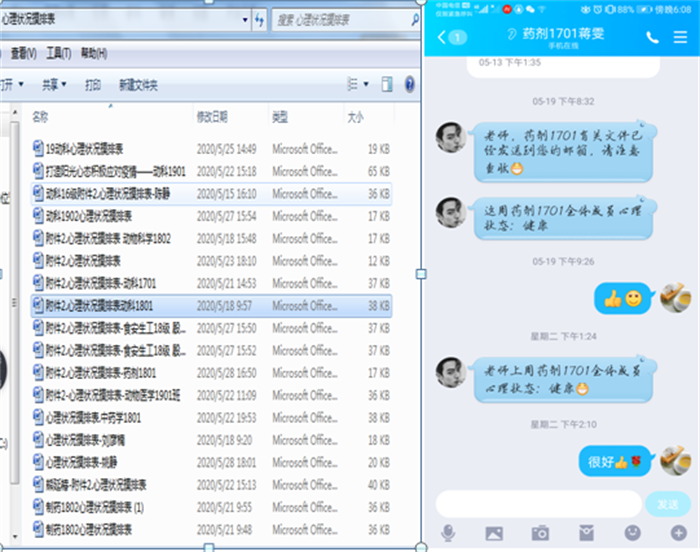Viewport: 700px width, 552px height.
Task: Open the red packet envelope icon
Action: click(x=586, y=533)
